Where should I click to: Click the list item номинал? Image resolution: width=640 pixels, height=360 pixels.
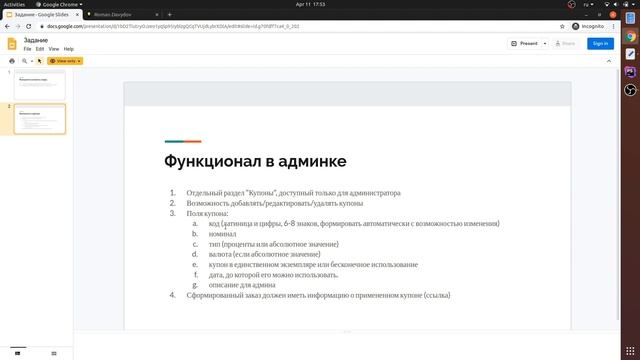[222, 234]
